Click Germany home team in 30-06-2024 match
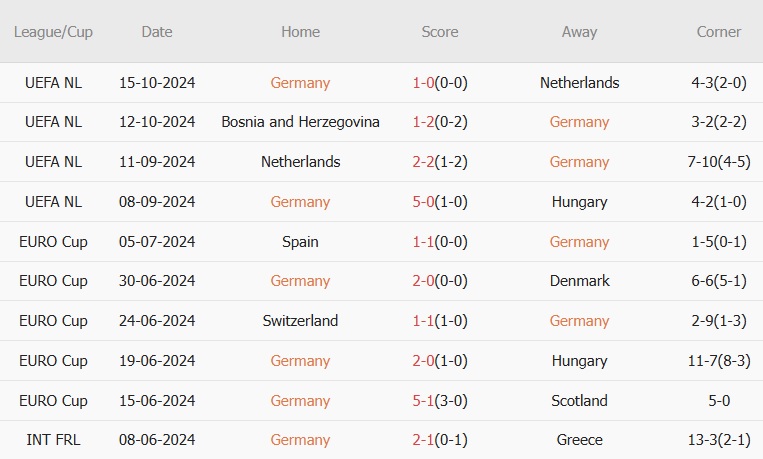Screen dimensions: 763x459 (x=300, y=281)
